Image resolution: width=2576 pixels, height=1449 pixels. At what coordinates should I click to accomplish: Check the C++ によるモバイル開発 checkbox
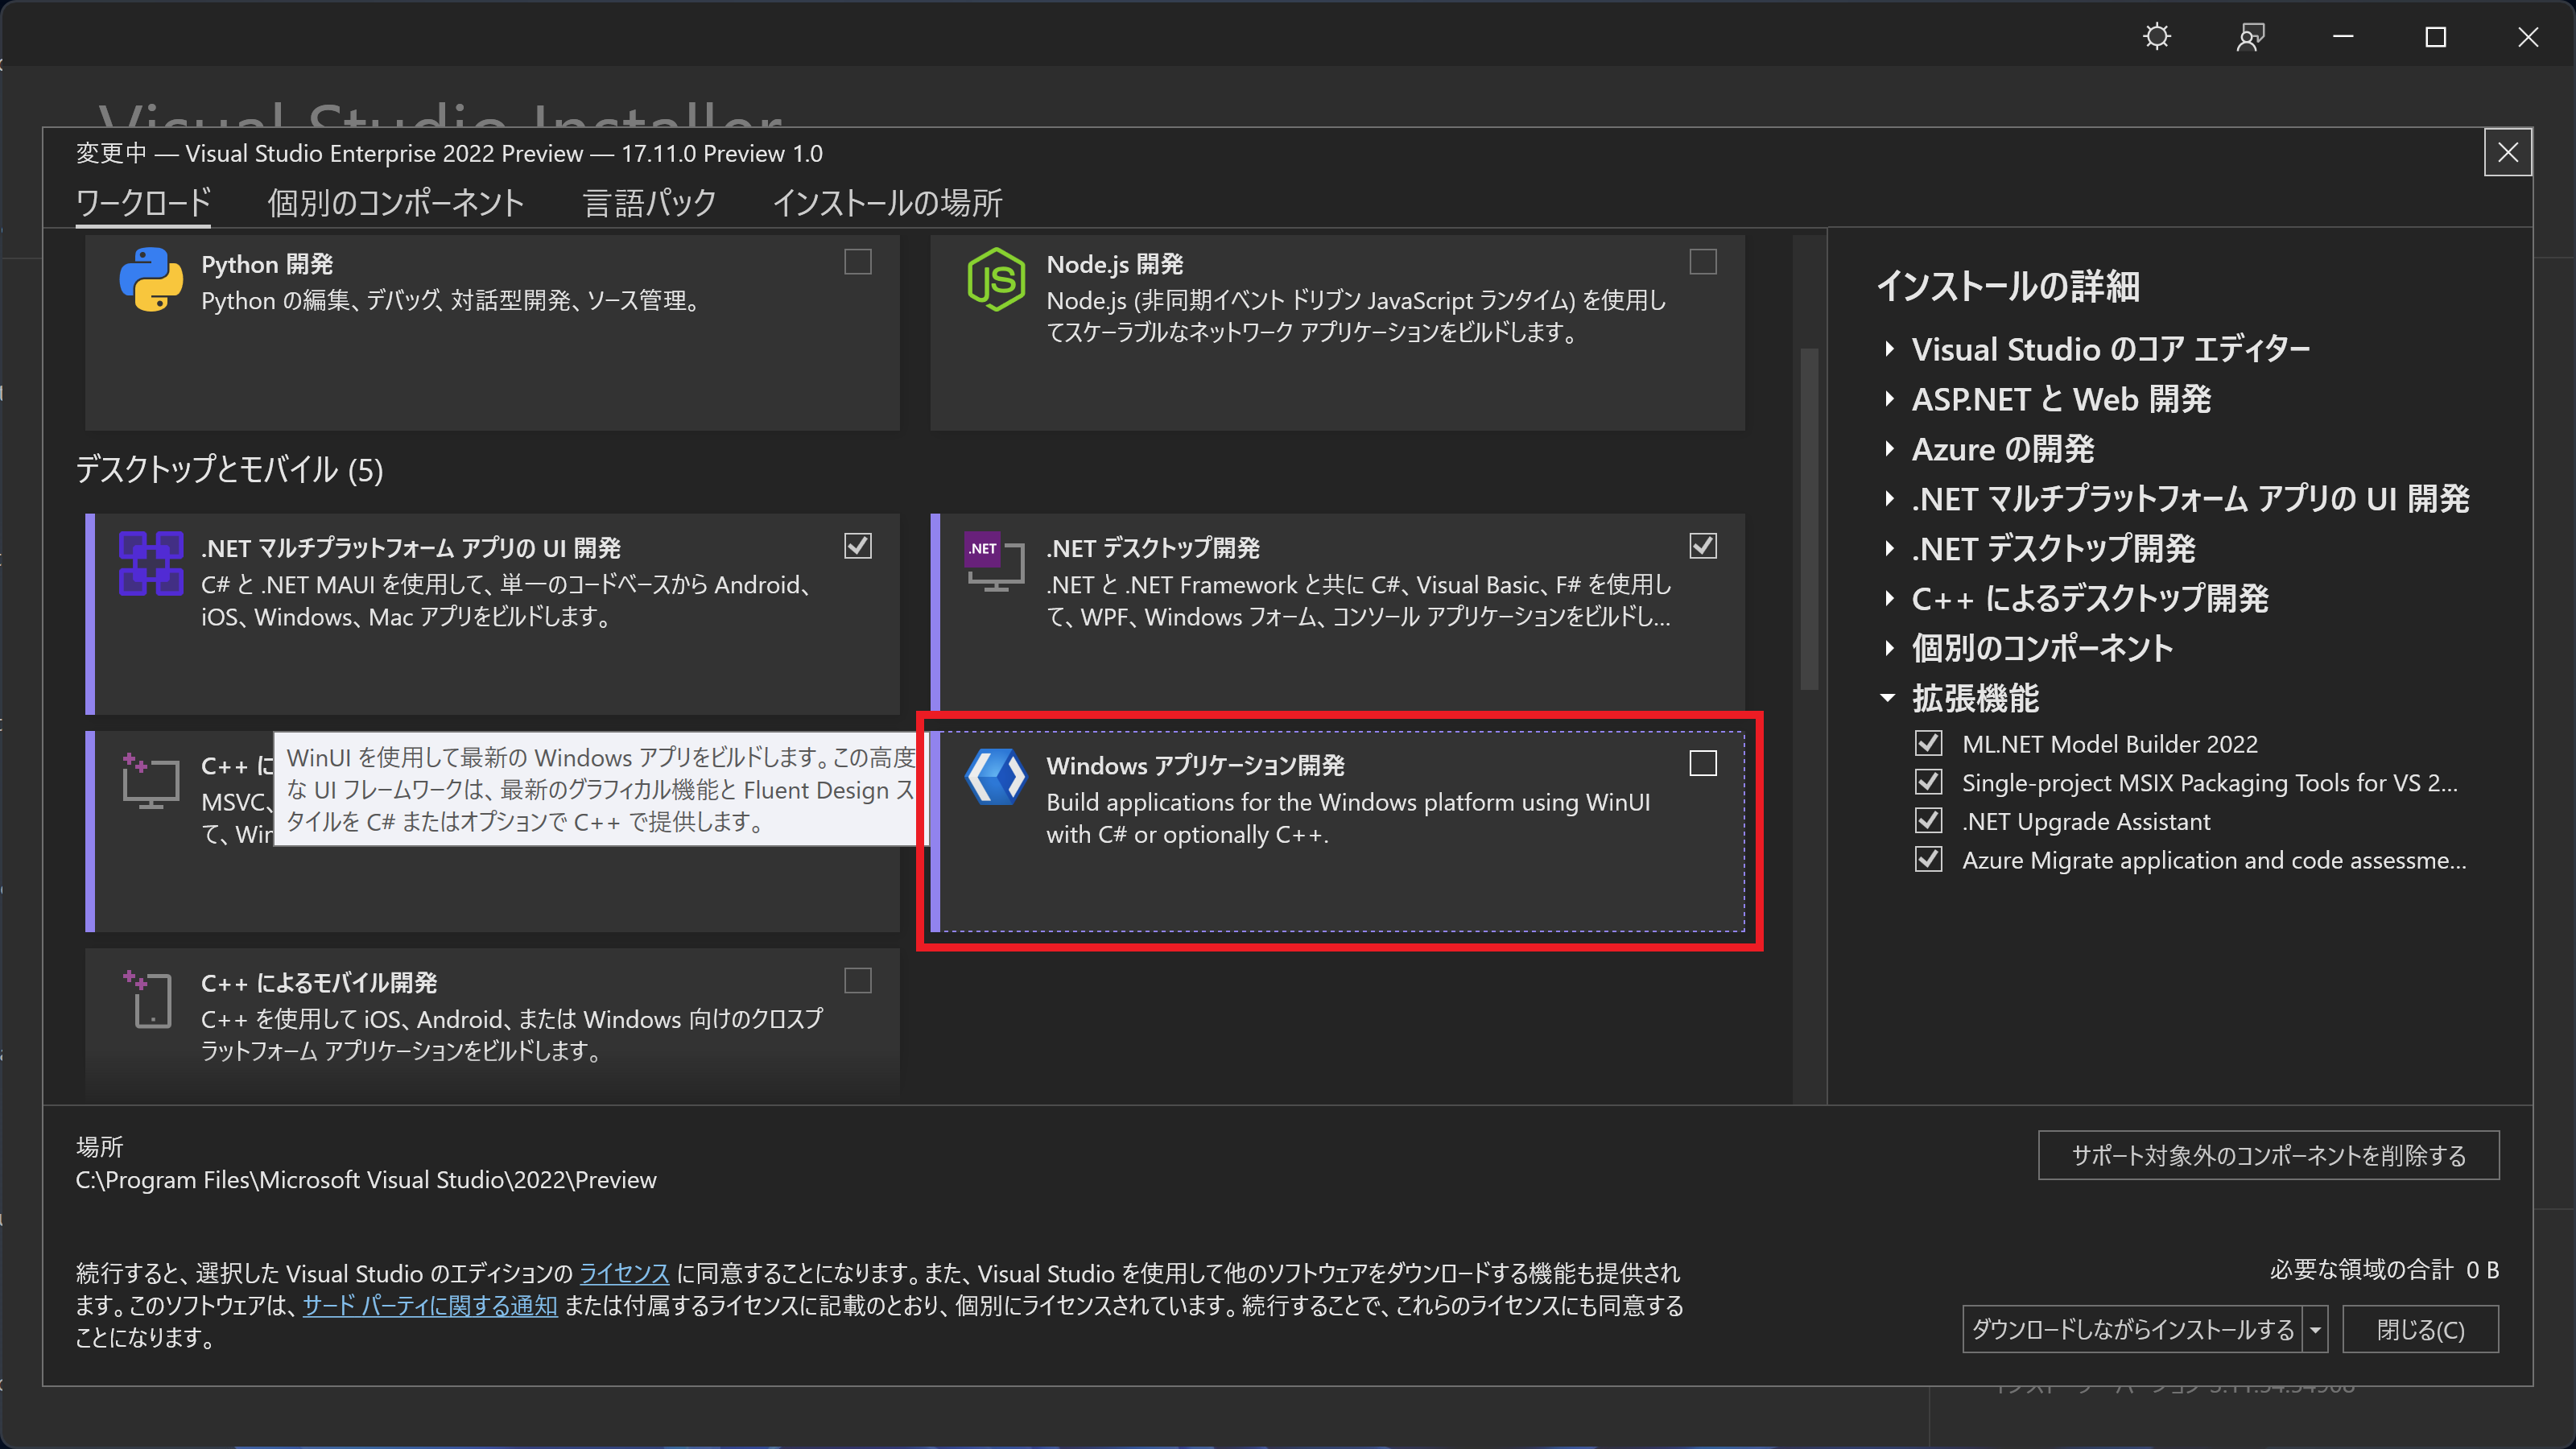point(858,981)
